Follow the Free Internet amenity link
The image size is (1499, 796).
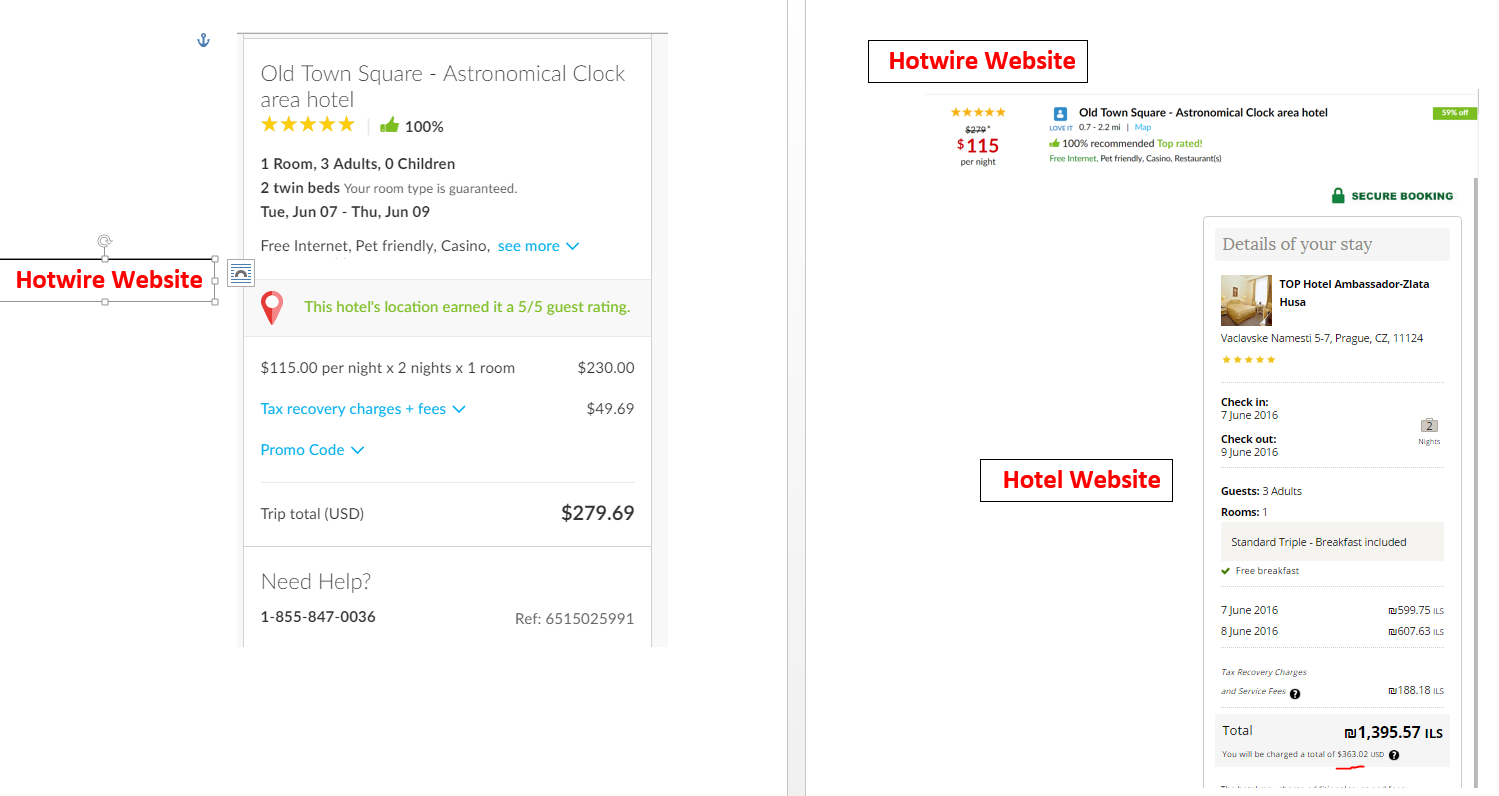(x=1071, y=158)
